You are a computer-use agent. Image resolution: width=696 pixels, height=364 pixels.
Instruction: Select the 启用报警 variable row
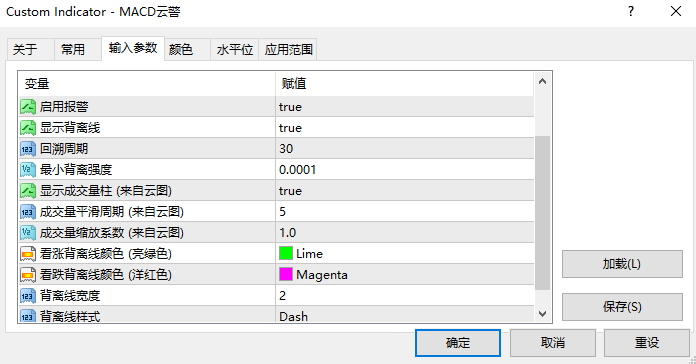pos(276,107)
